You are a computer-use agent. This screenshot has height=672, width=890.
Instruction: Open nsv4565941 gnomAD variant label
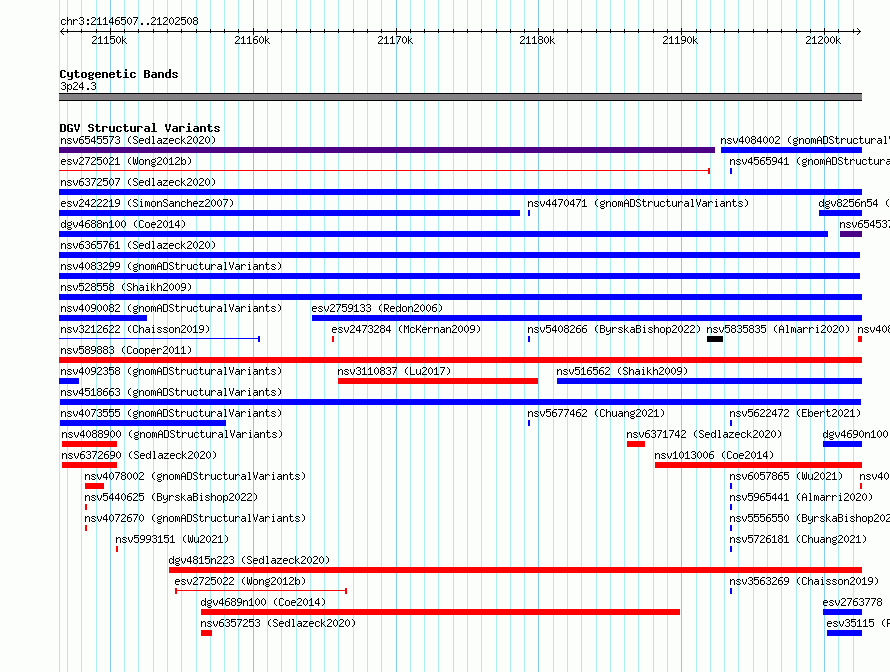(809, 161)
